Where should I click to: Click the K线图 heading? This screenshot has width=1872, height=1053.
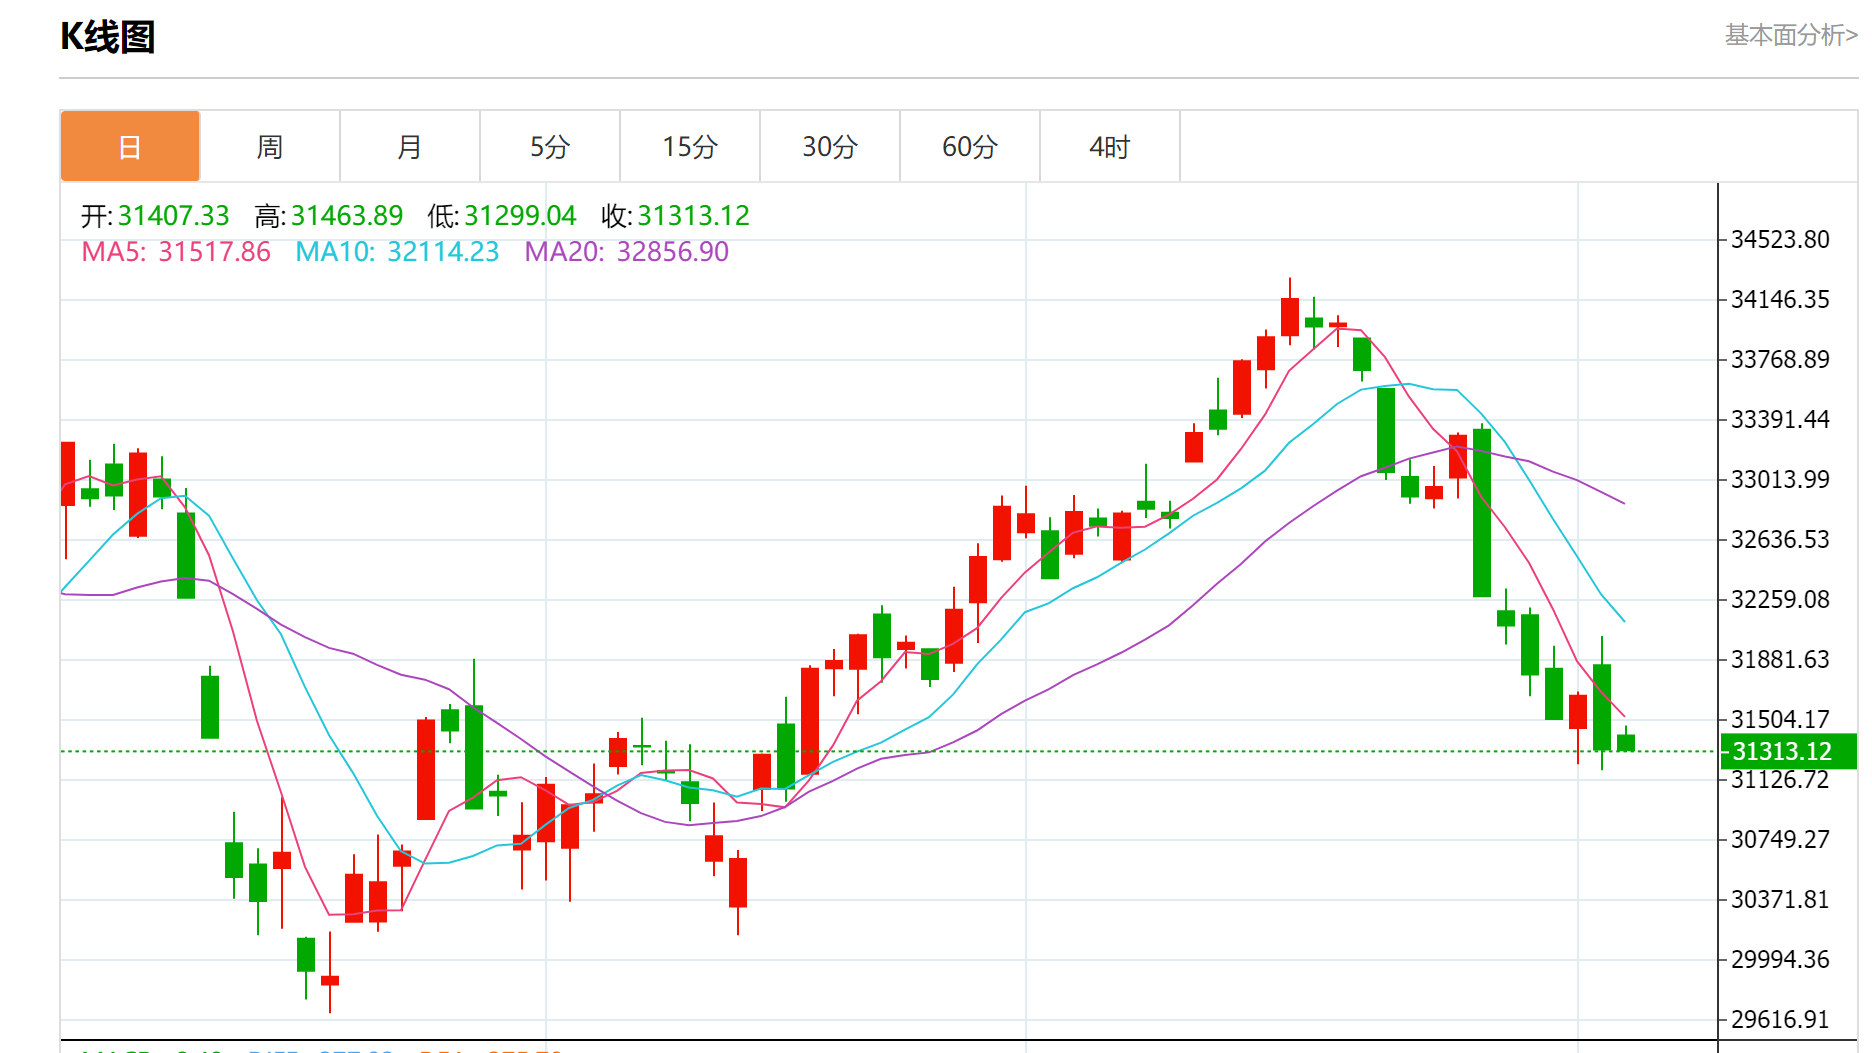coord(108,37)
